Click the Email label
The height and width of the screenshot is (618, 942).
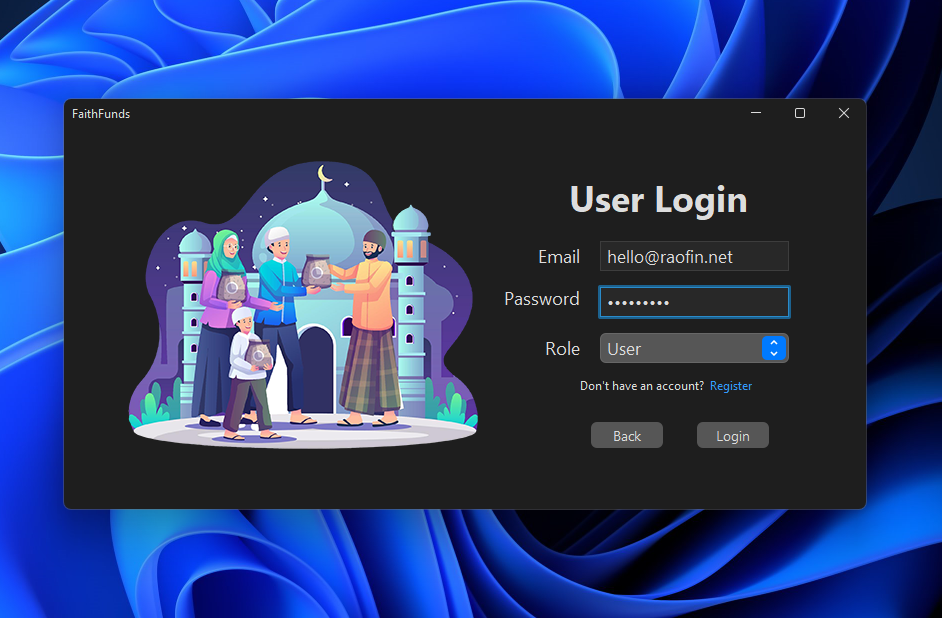558,257
